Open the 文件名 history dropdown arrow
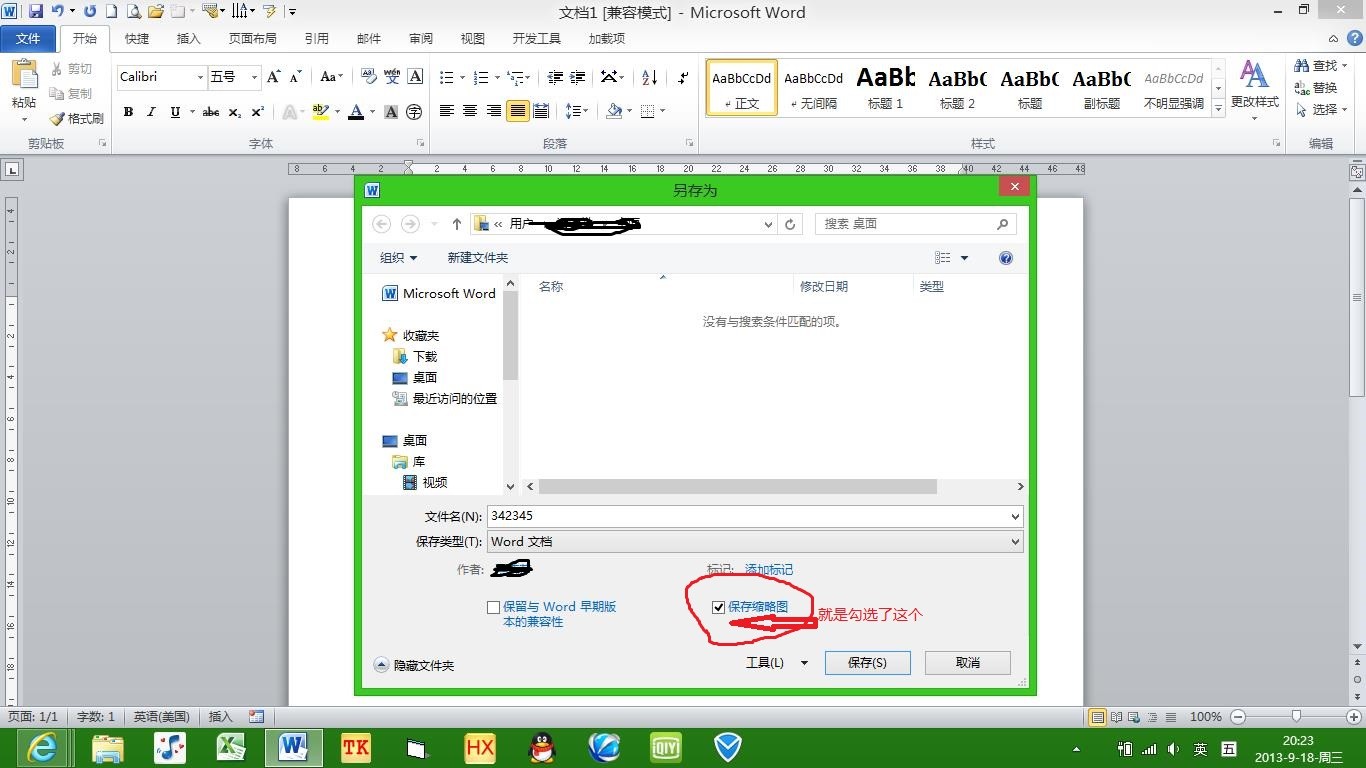The width and height of the screenshot is (1366, 768). [x=1015, y=517]
